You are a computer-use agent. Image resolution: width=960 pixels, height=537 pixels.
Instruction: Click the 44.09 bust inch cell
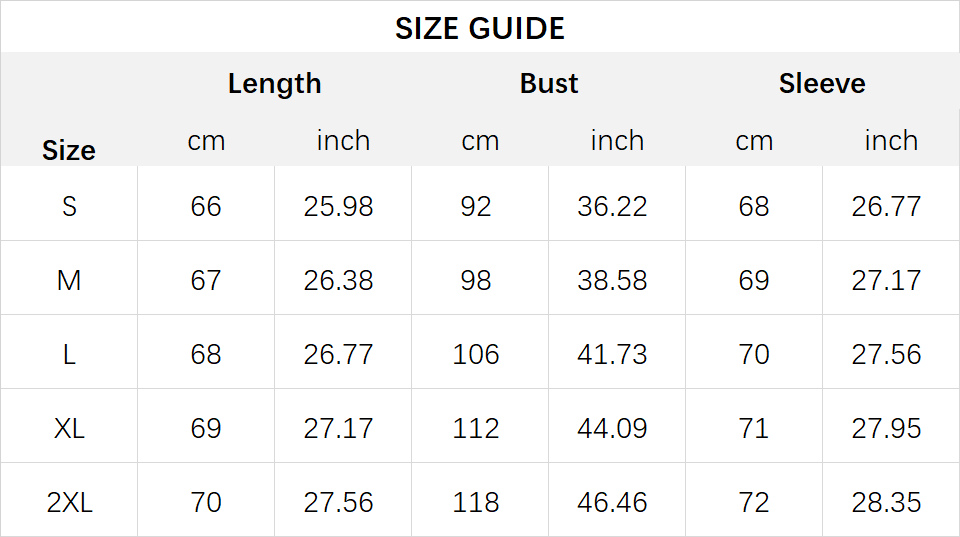612,429
